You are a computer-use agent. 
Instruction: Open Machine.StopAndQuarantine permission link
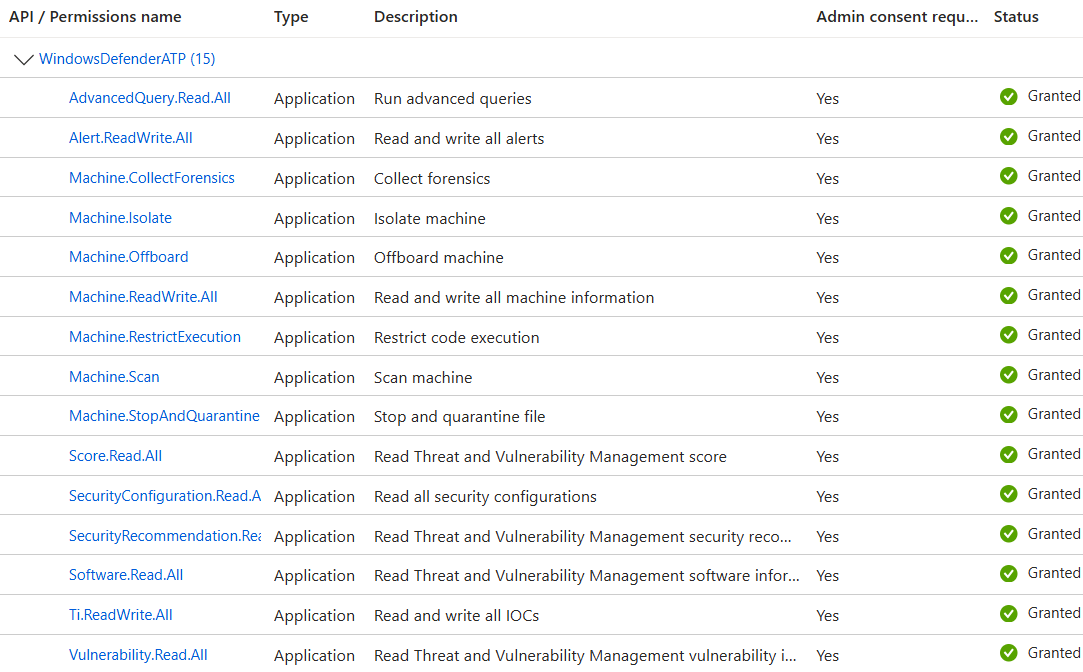pyautogui.click(x=164, y=416)
